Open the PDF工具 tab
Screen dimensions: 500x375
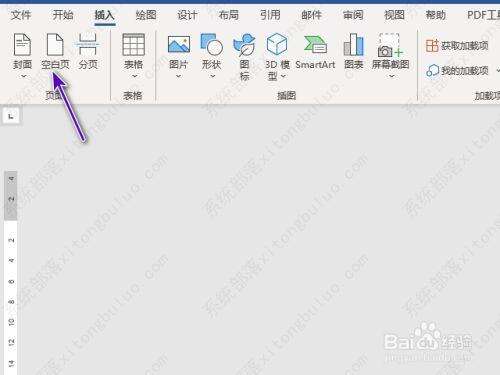[483, 15]
